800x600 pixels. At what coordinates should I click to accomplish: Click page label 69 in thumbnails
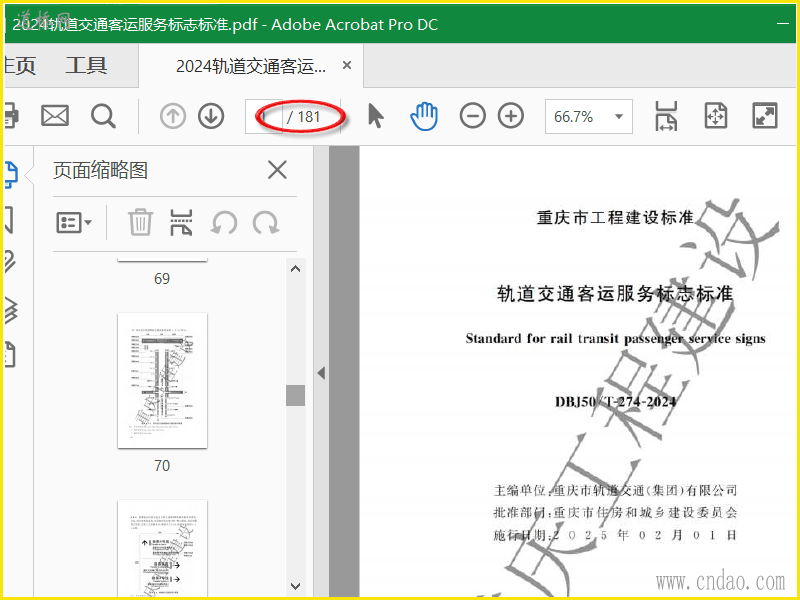click(x=162, y=279)
